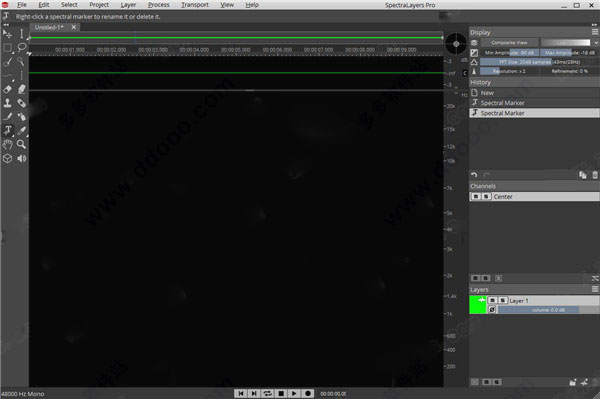Screen dimensions: 600x399
Task: Click the Record transport button
Action: pyautogui.click(x=308, y=393)
